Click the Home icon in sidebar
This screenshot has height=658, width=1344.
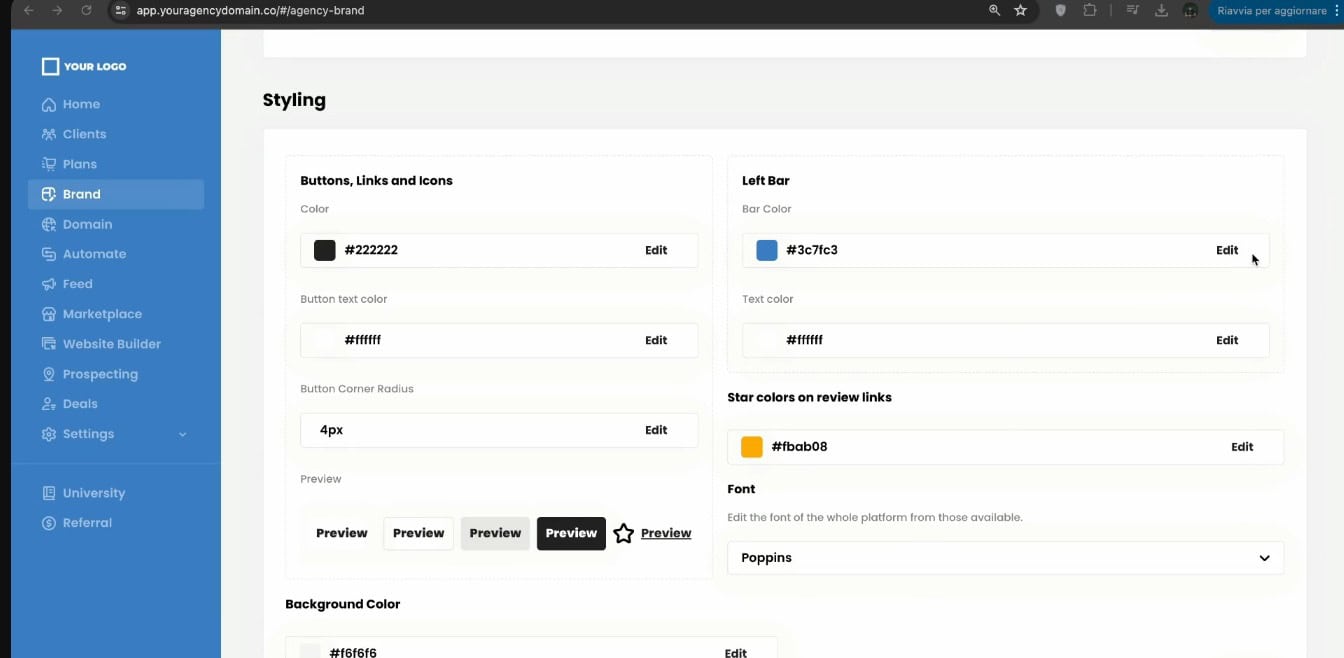click(x=48, y=104)
